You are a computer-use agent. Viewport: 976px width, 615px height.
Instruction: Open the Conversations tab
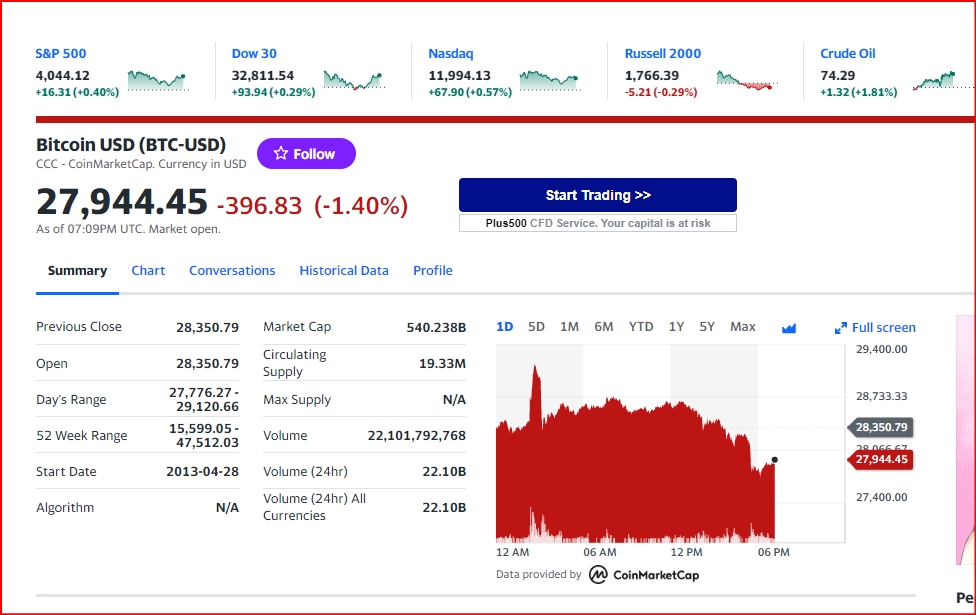click(232, 271)
